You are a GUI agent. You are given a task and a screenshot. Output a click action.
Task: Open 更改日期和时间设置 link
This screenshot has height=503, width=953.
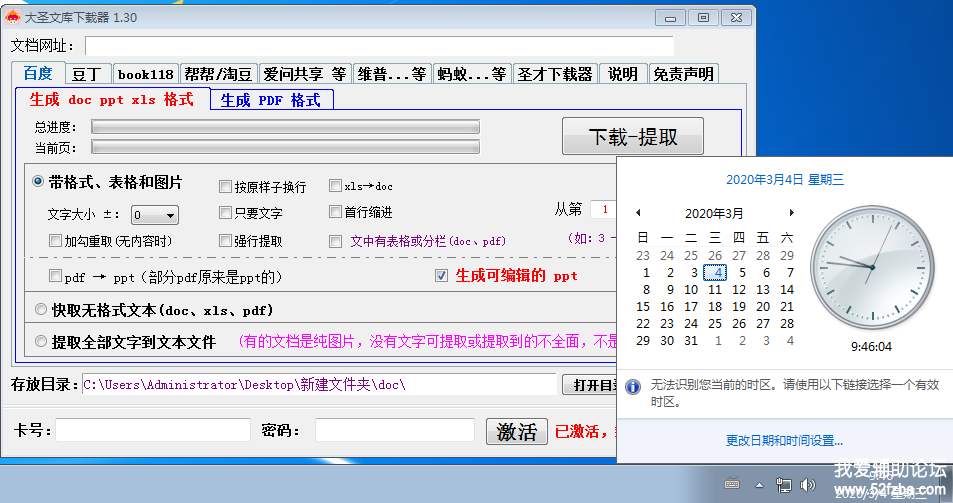coord(784,440)
